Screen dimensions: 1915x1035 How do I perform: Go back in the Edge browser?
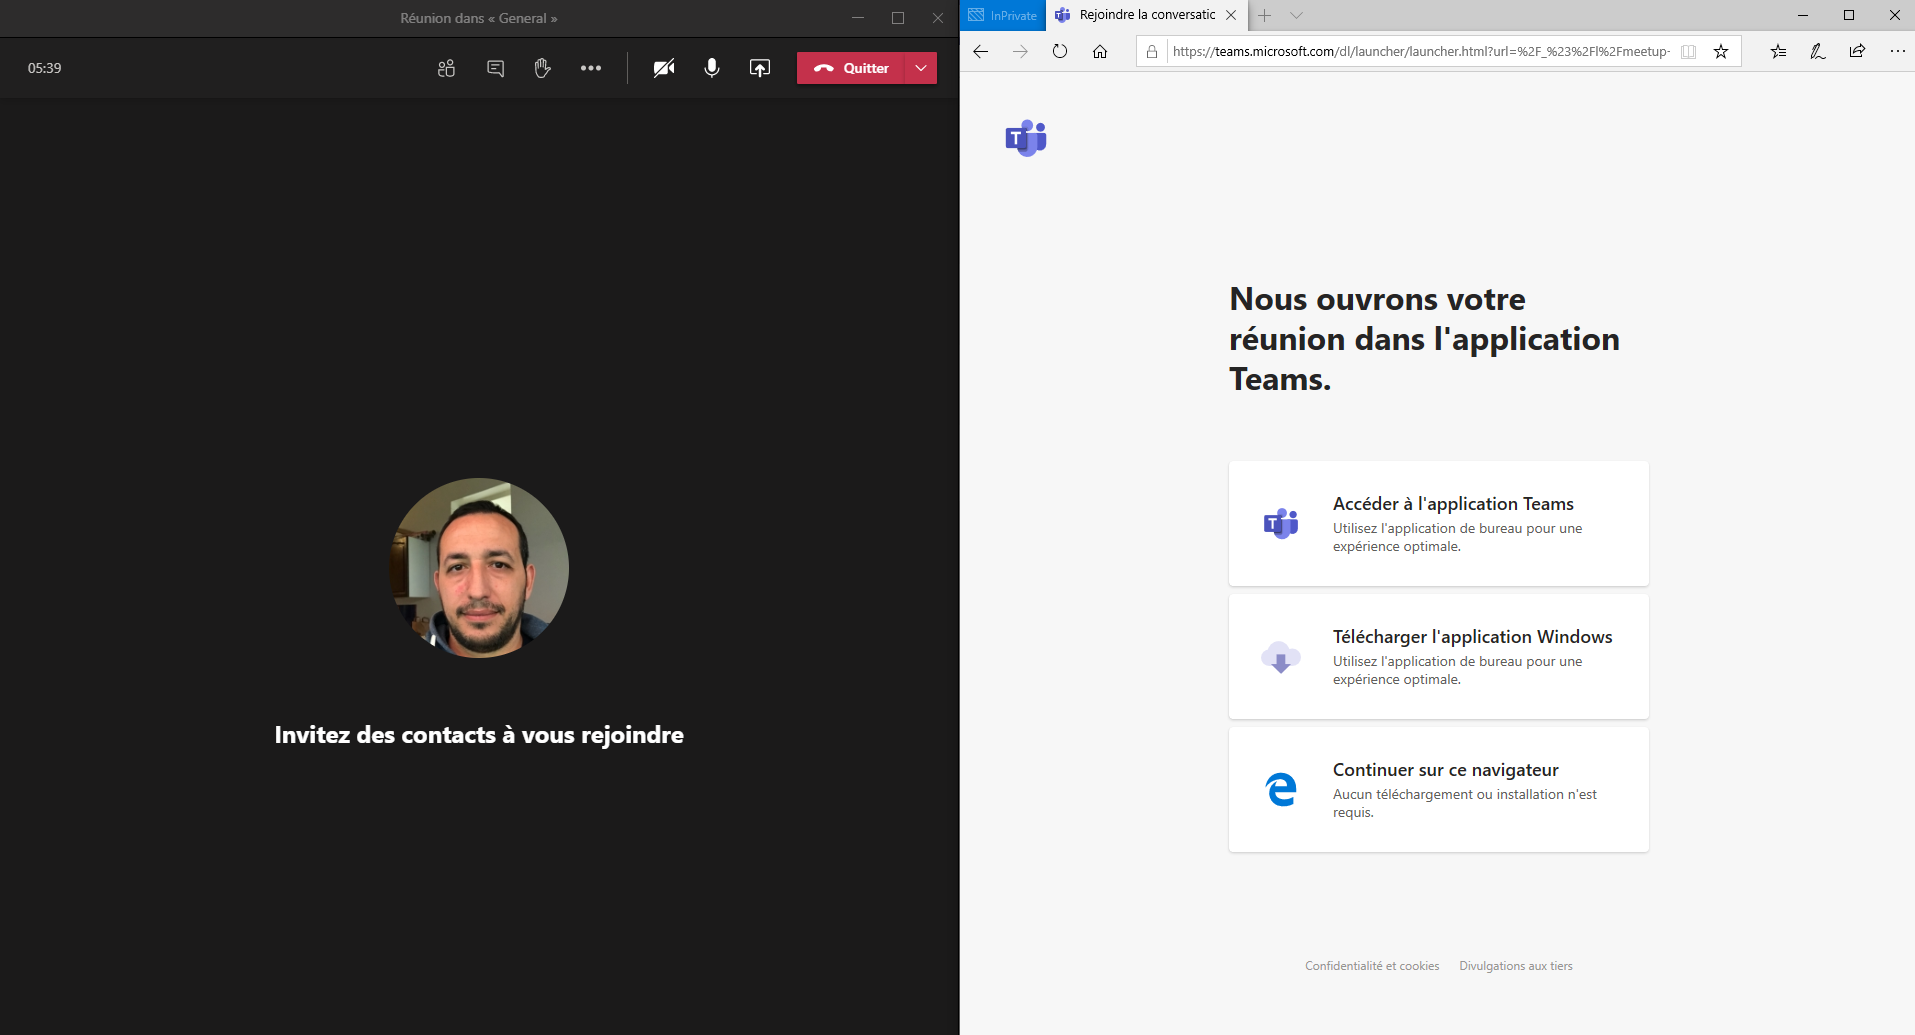(x=981, y=51)
